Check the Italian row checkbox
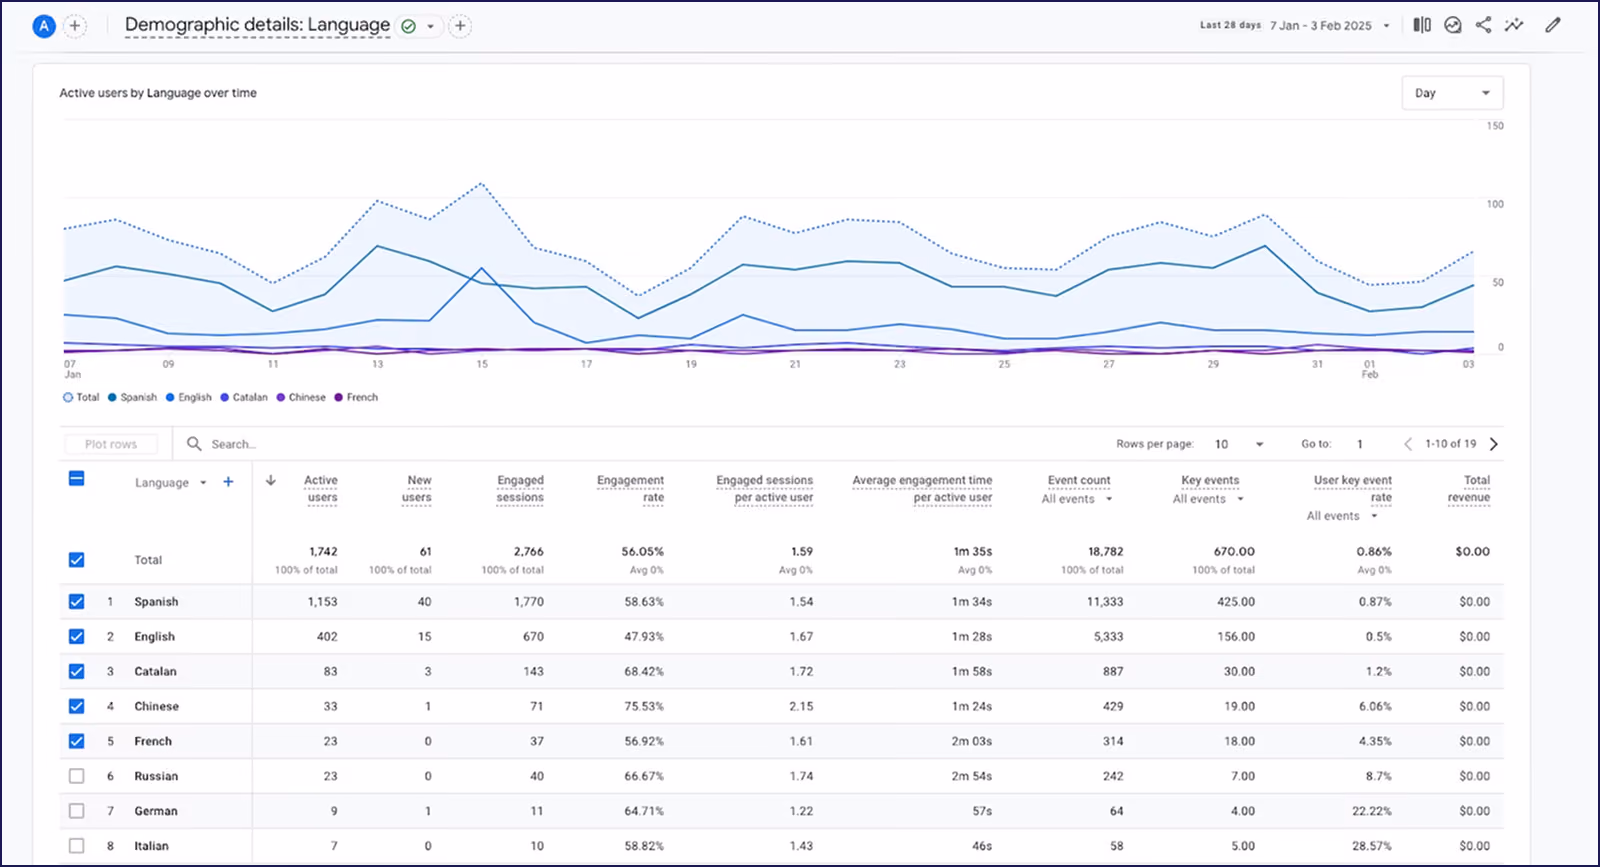 point(76,846)
